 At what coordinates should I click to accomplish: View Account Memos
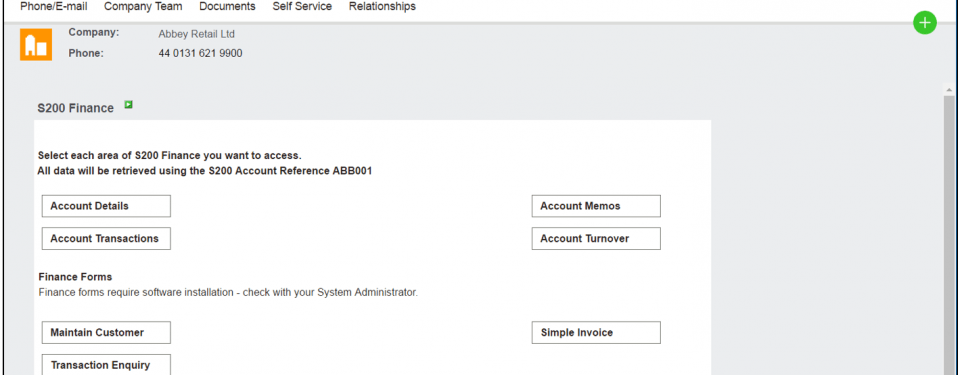pos(596,206)
